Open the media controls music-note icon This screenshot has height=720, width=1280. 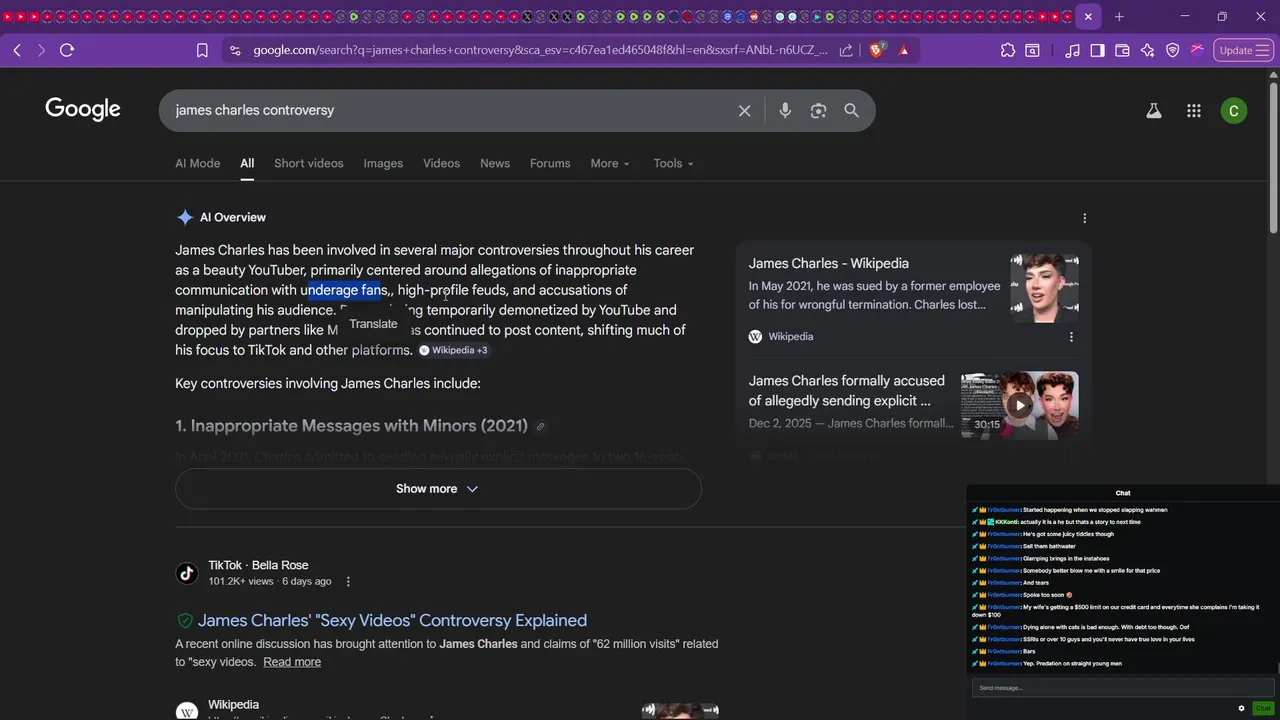[x=1072, y=50]
